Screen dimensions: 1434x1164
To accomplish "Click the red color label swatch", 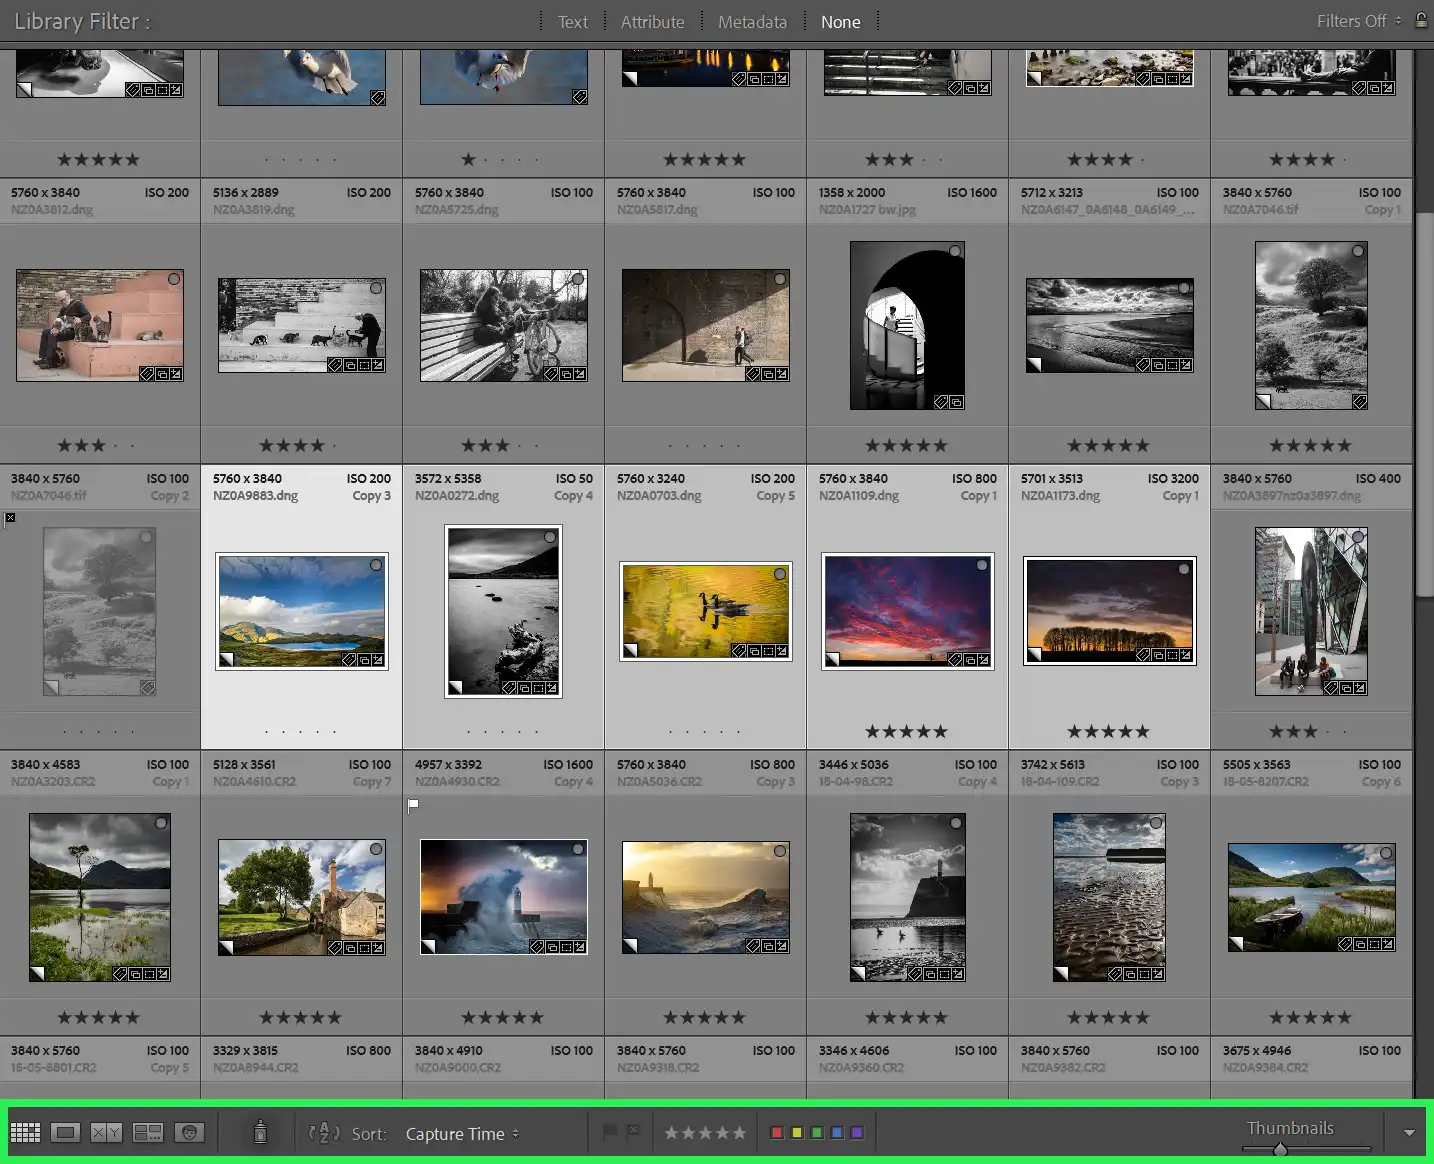I will coord(776,1133).
